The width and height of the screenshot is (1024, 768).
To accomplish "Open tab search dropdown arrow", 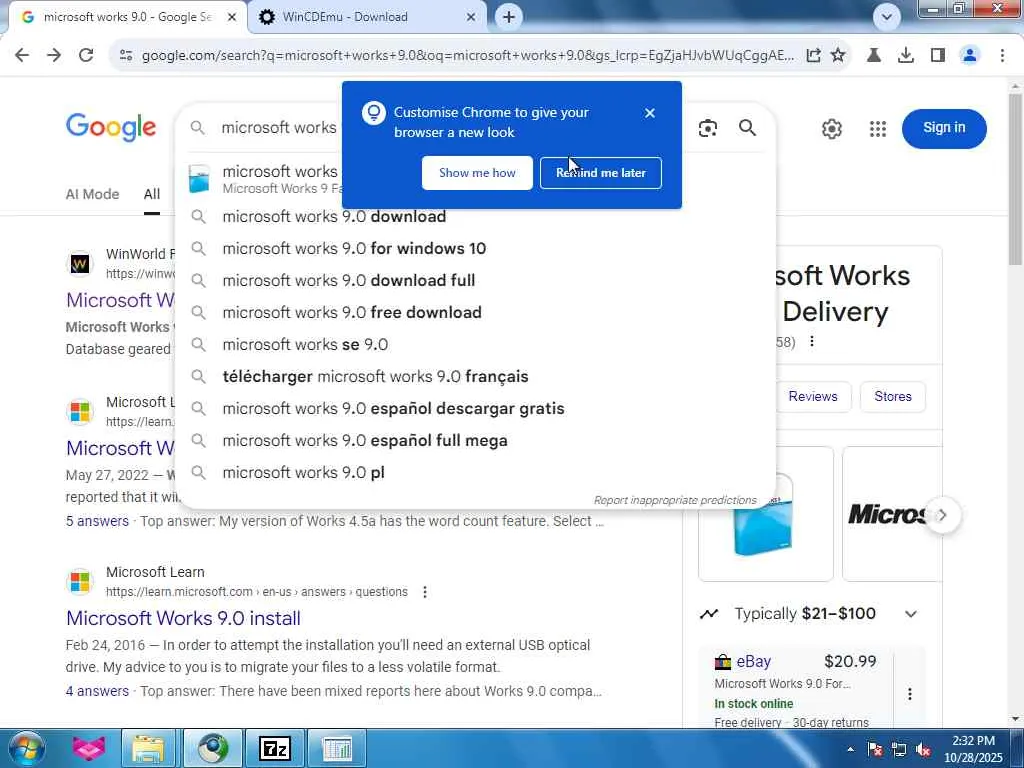I will pos(886,17).
